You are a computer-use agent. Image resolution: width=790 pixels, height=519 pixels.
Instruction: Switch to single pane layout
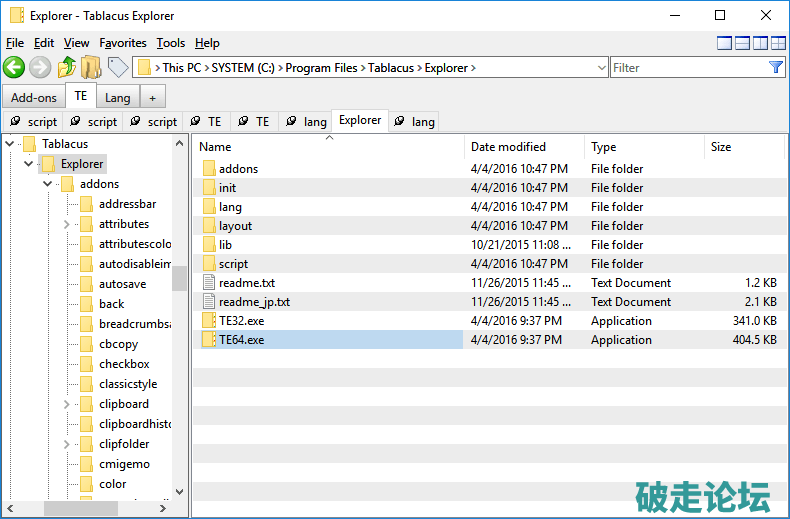pyautogui.click(x=724, y=43)
